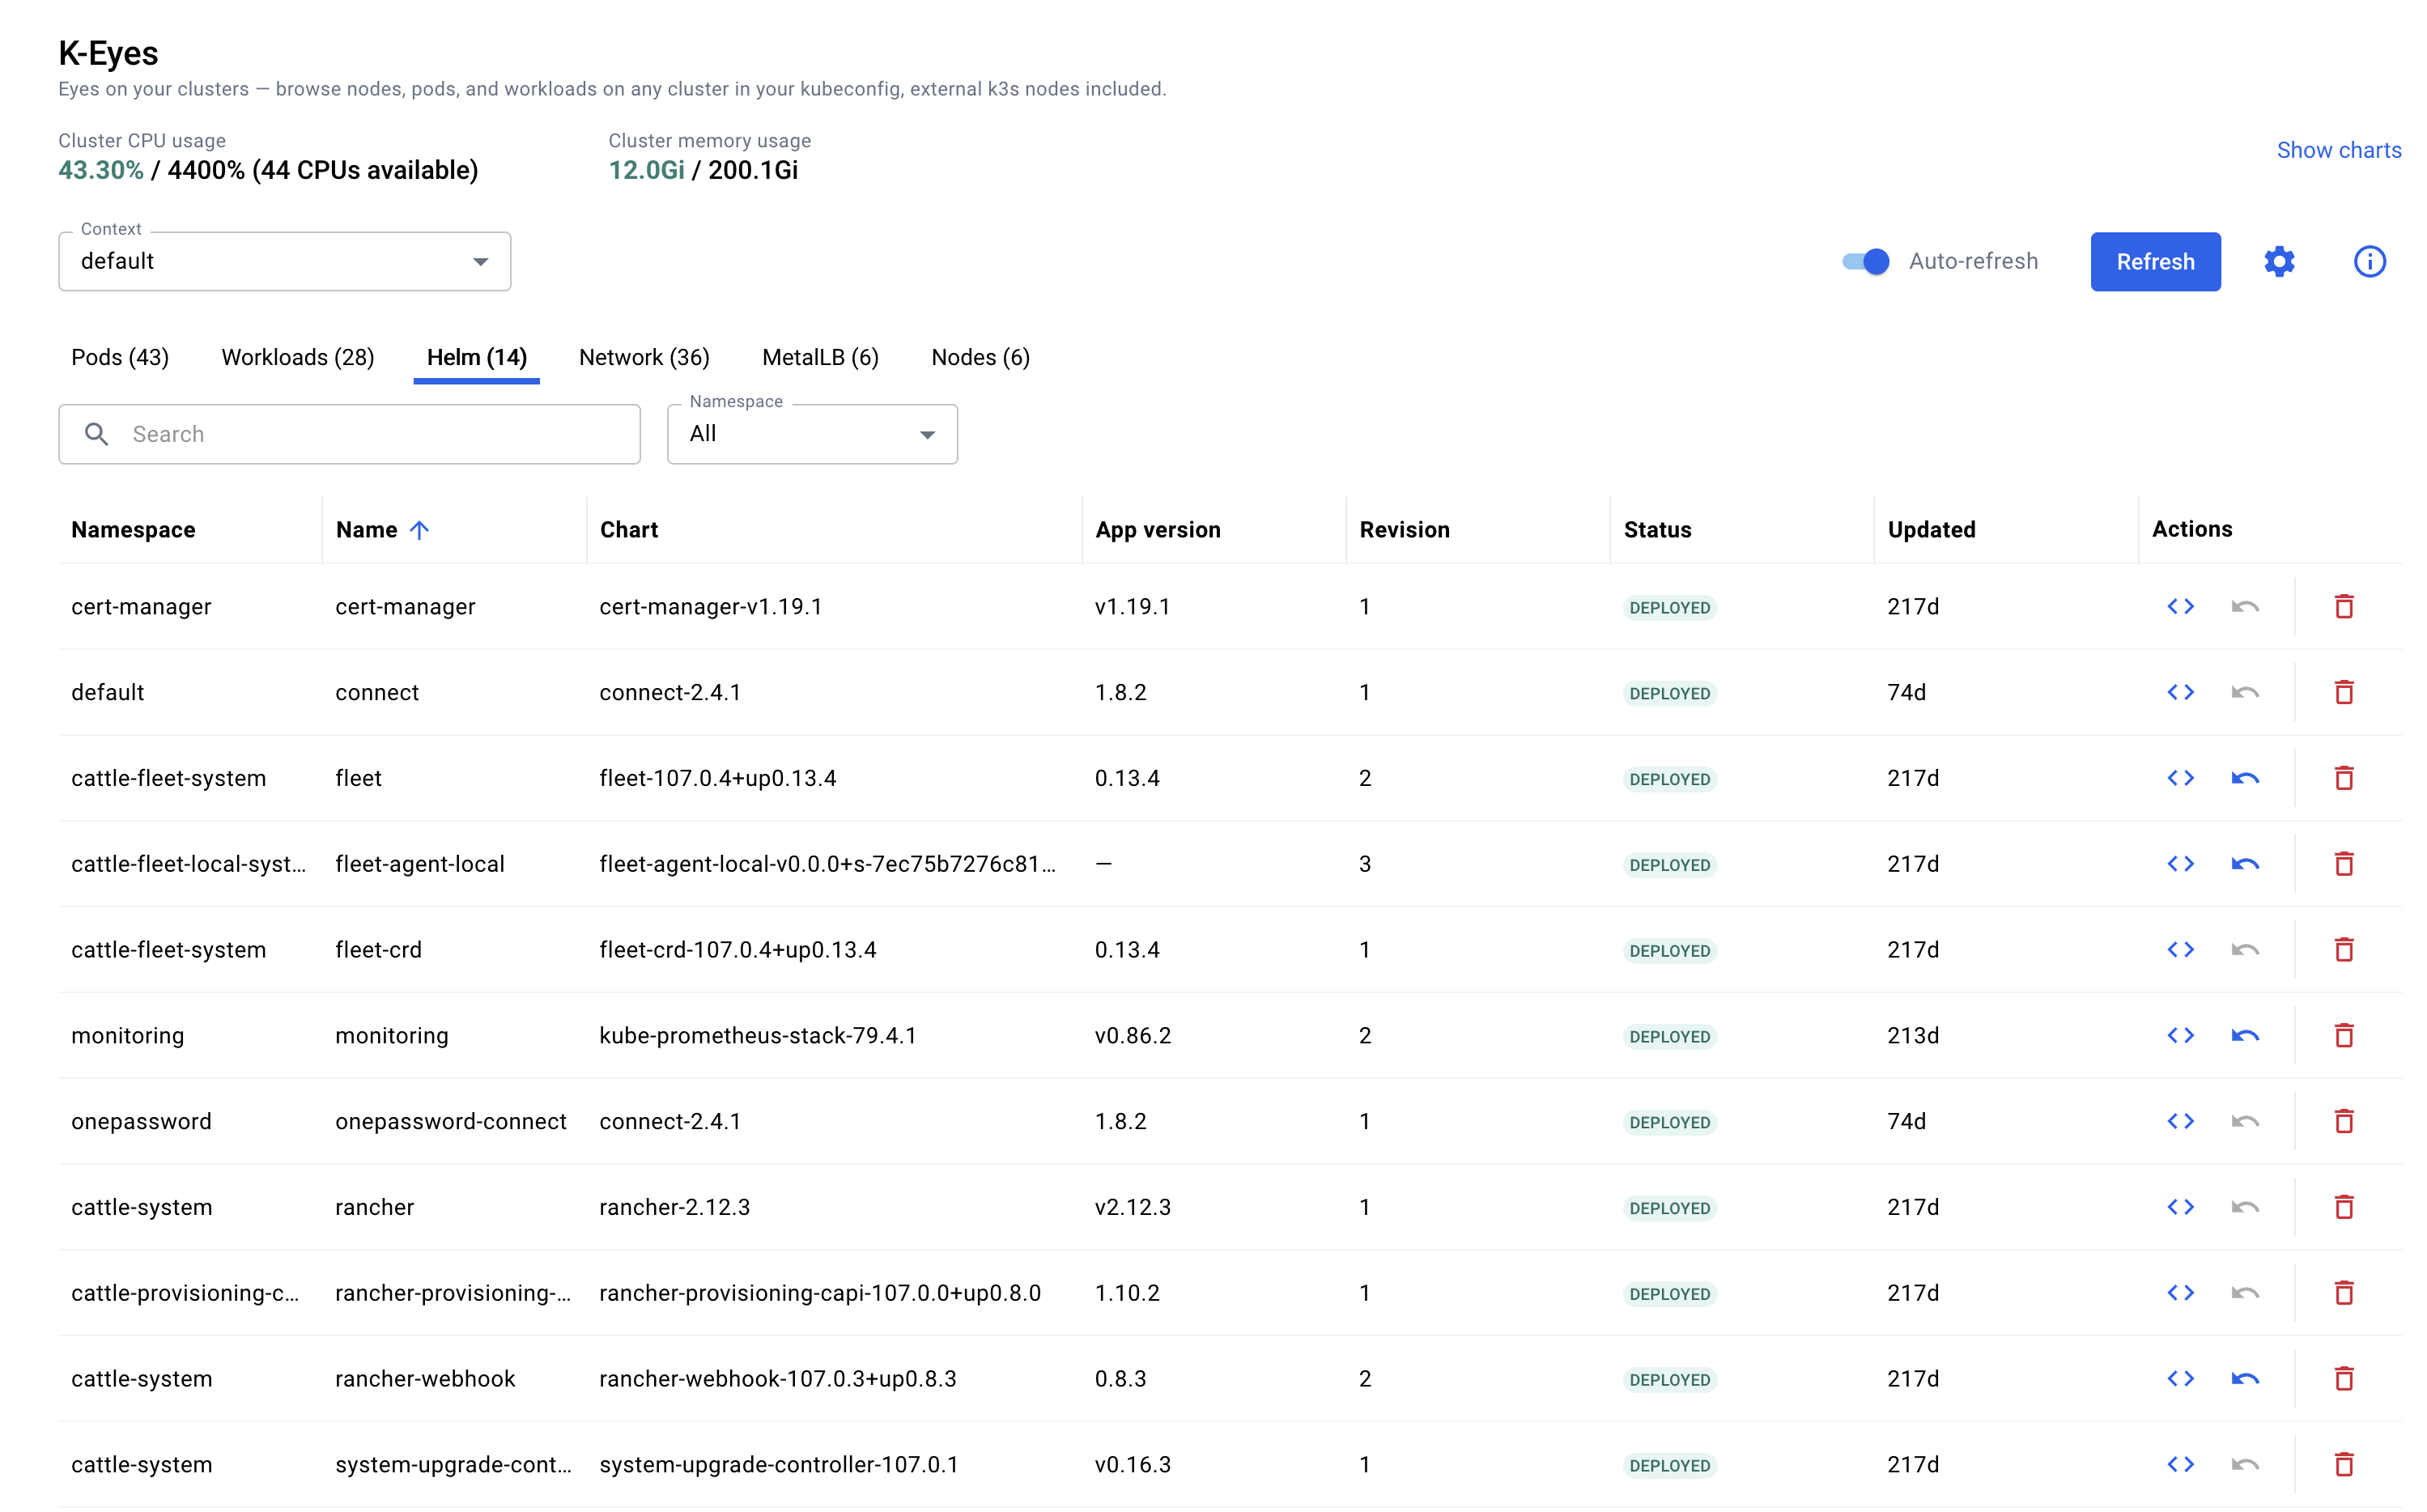Switch to the Pods (43) tab
The width and height of the screenshot is (2427, 1512).
[120, 357]
